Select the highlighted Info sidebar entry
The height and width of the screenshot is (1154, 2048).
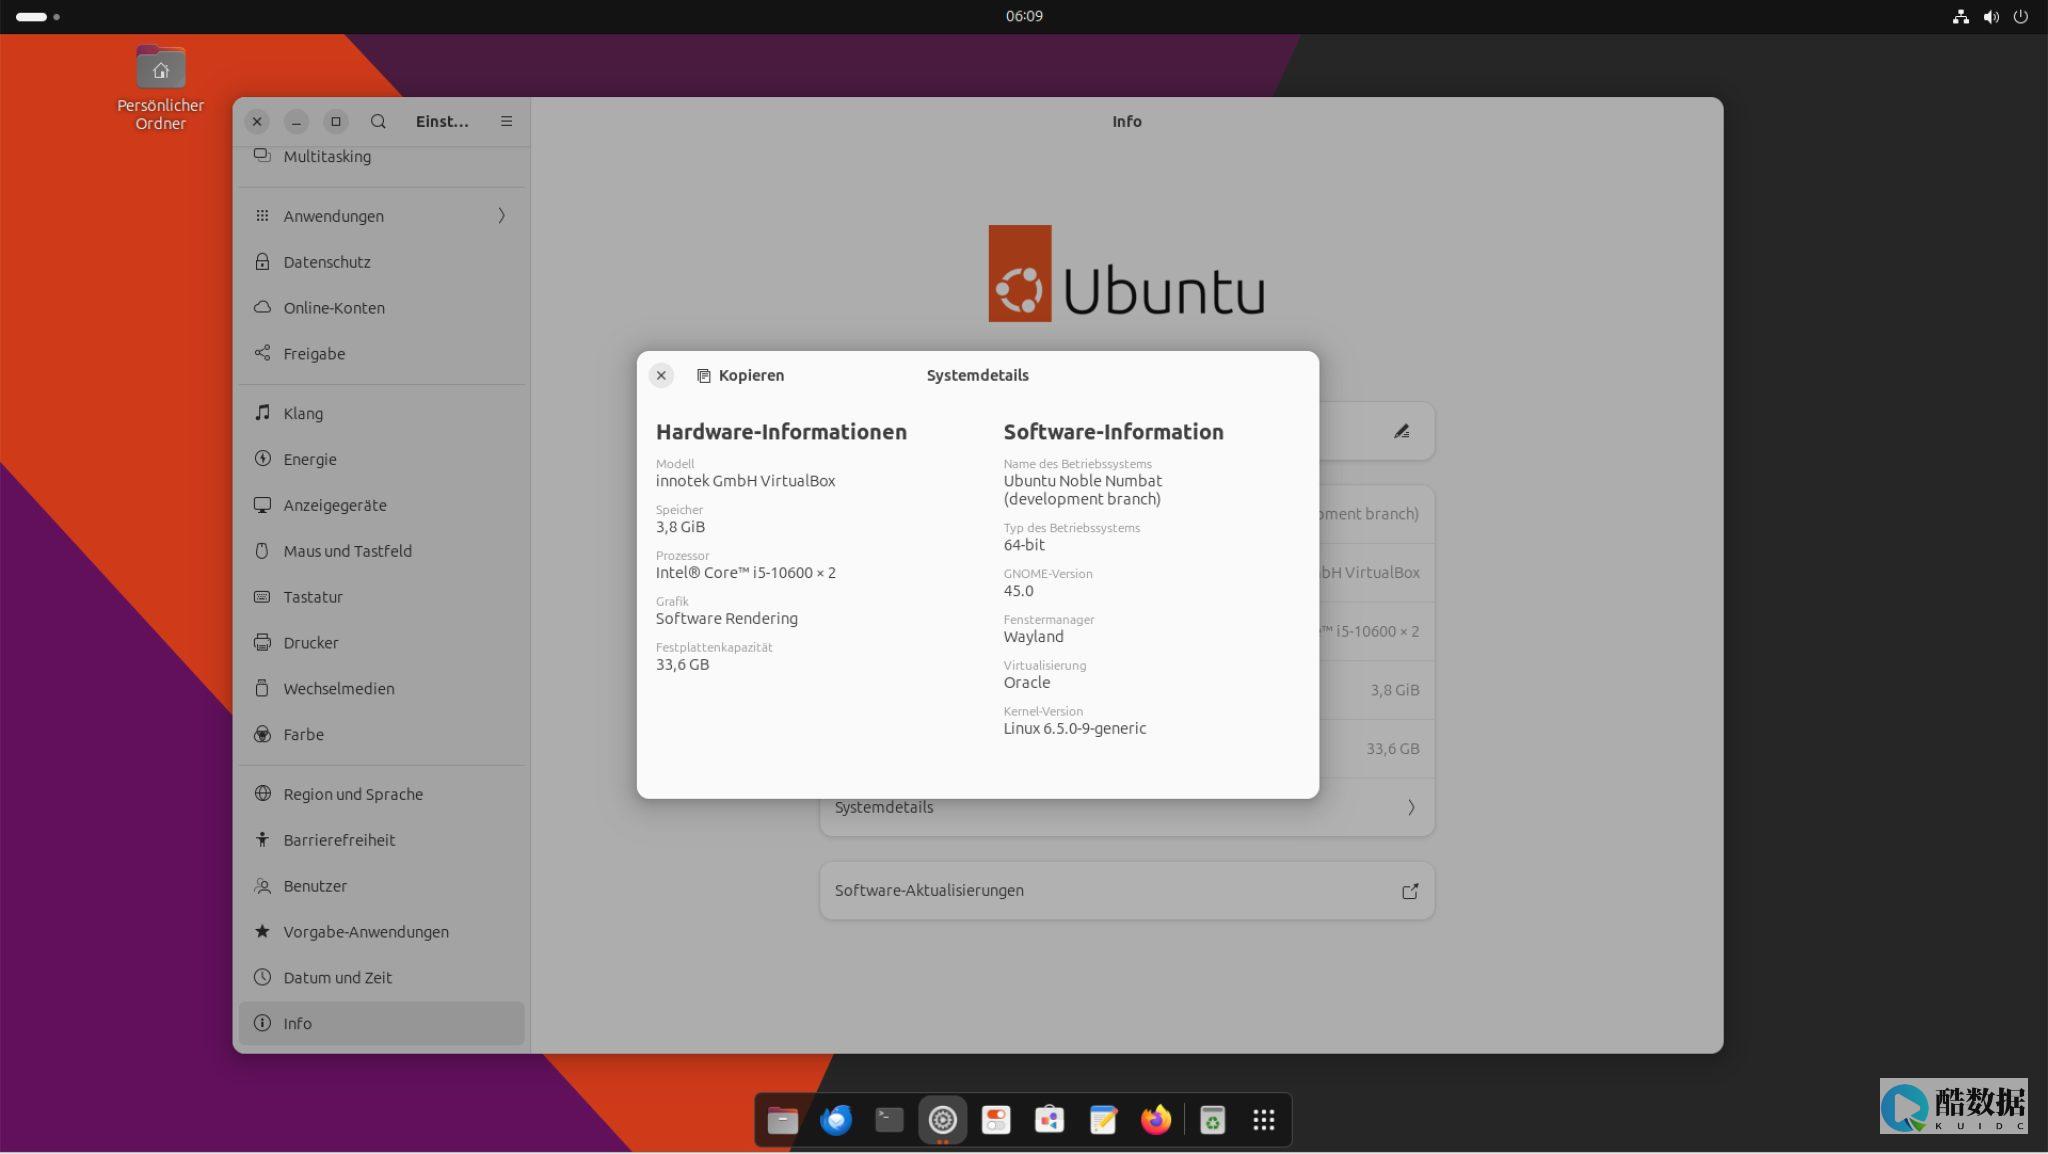[381, 1023]
